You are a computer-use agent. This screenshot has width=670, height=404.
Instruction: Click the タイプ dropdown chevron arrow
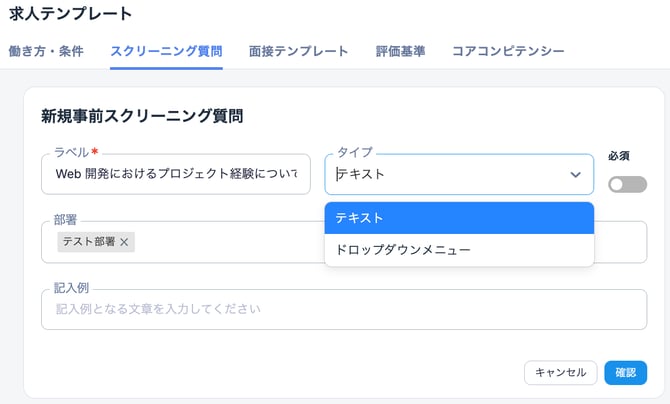(x=576, y=174)
